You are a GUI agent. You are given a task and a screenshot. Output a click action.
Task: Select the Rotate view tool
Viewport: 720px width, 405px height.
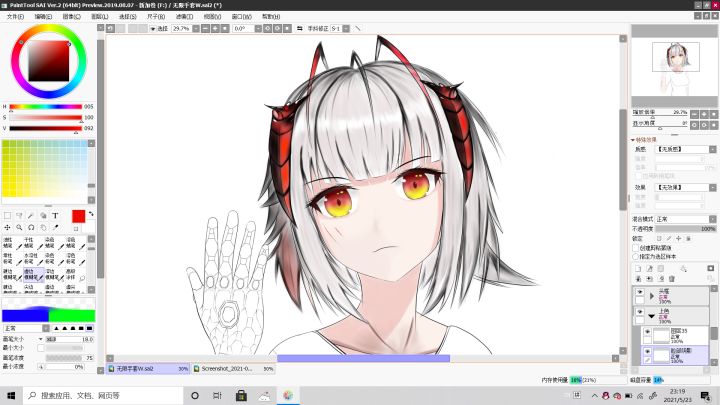tap(31, 227)
